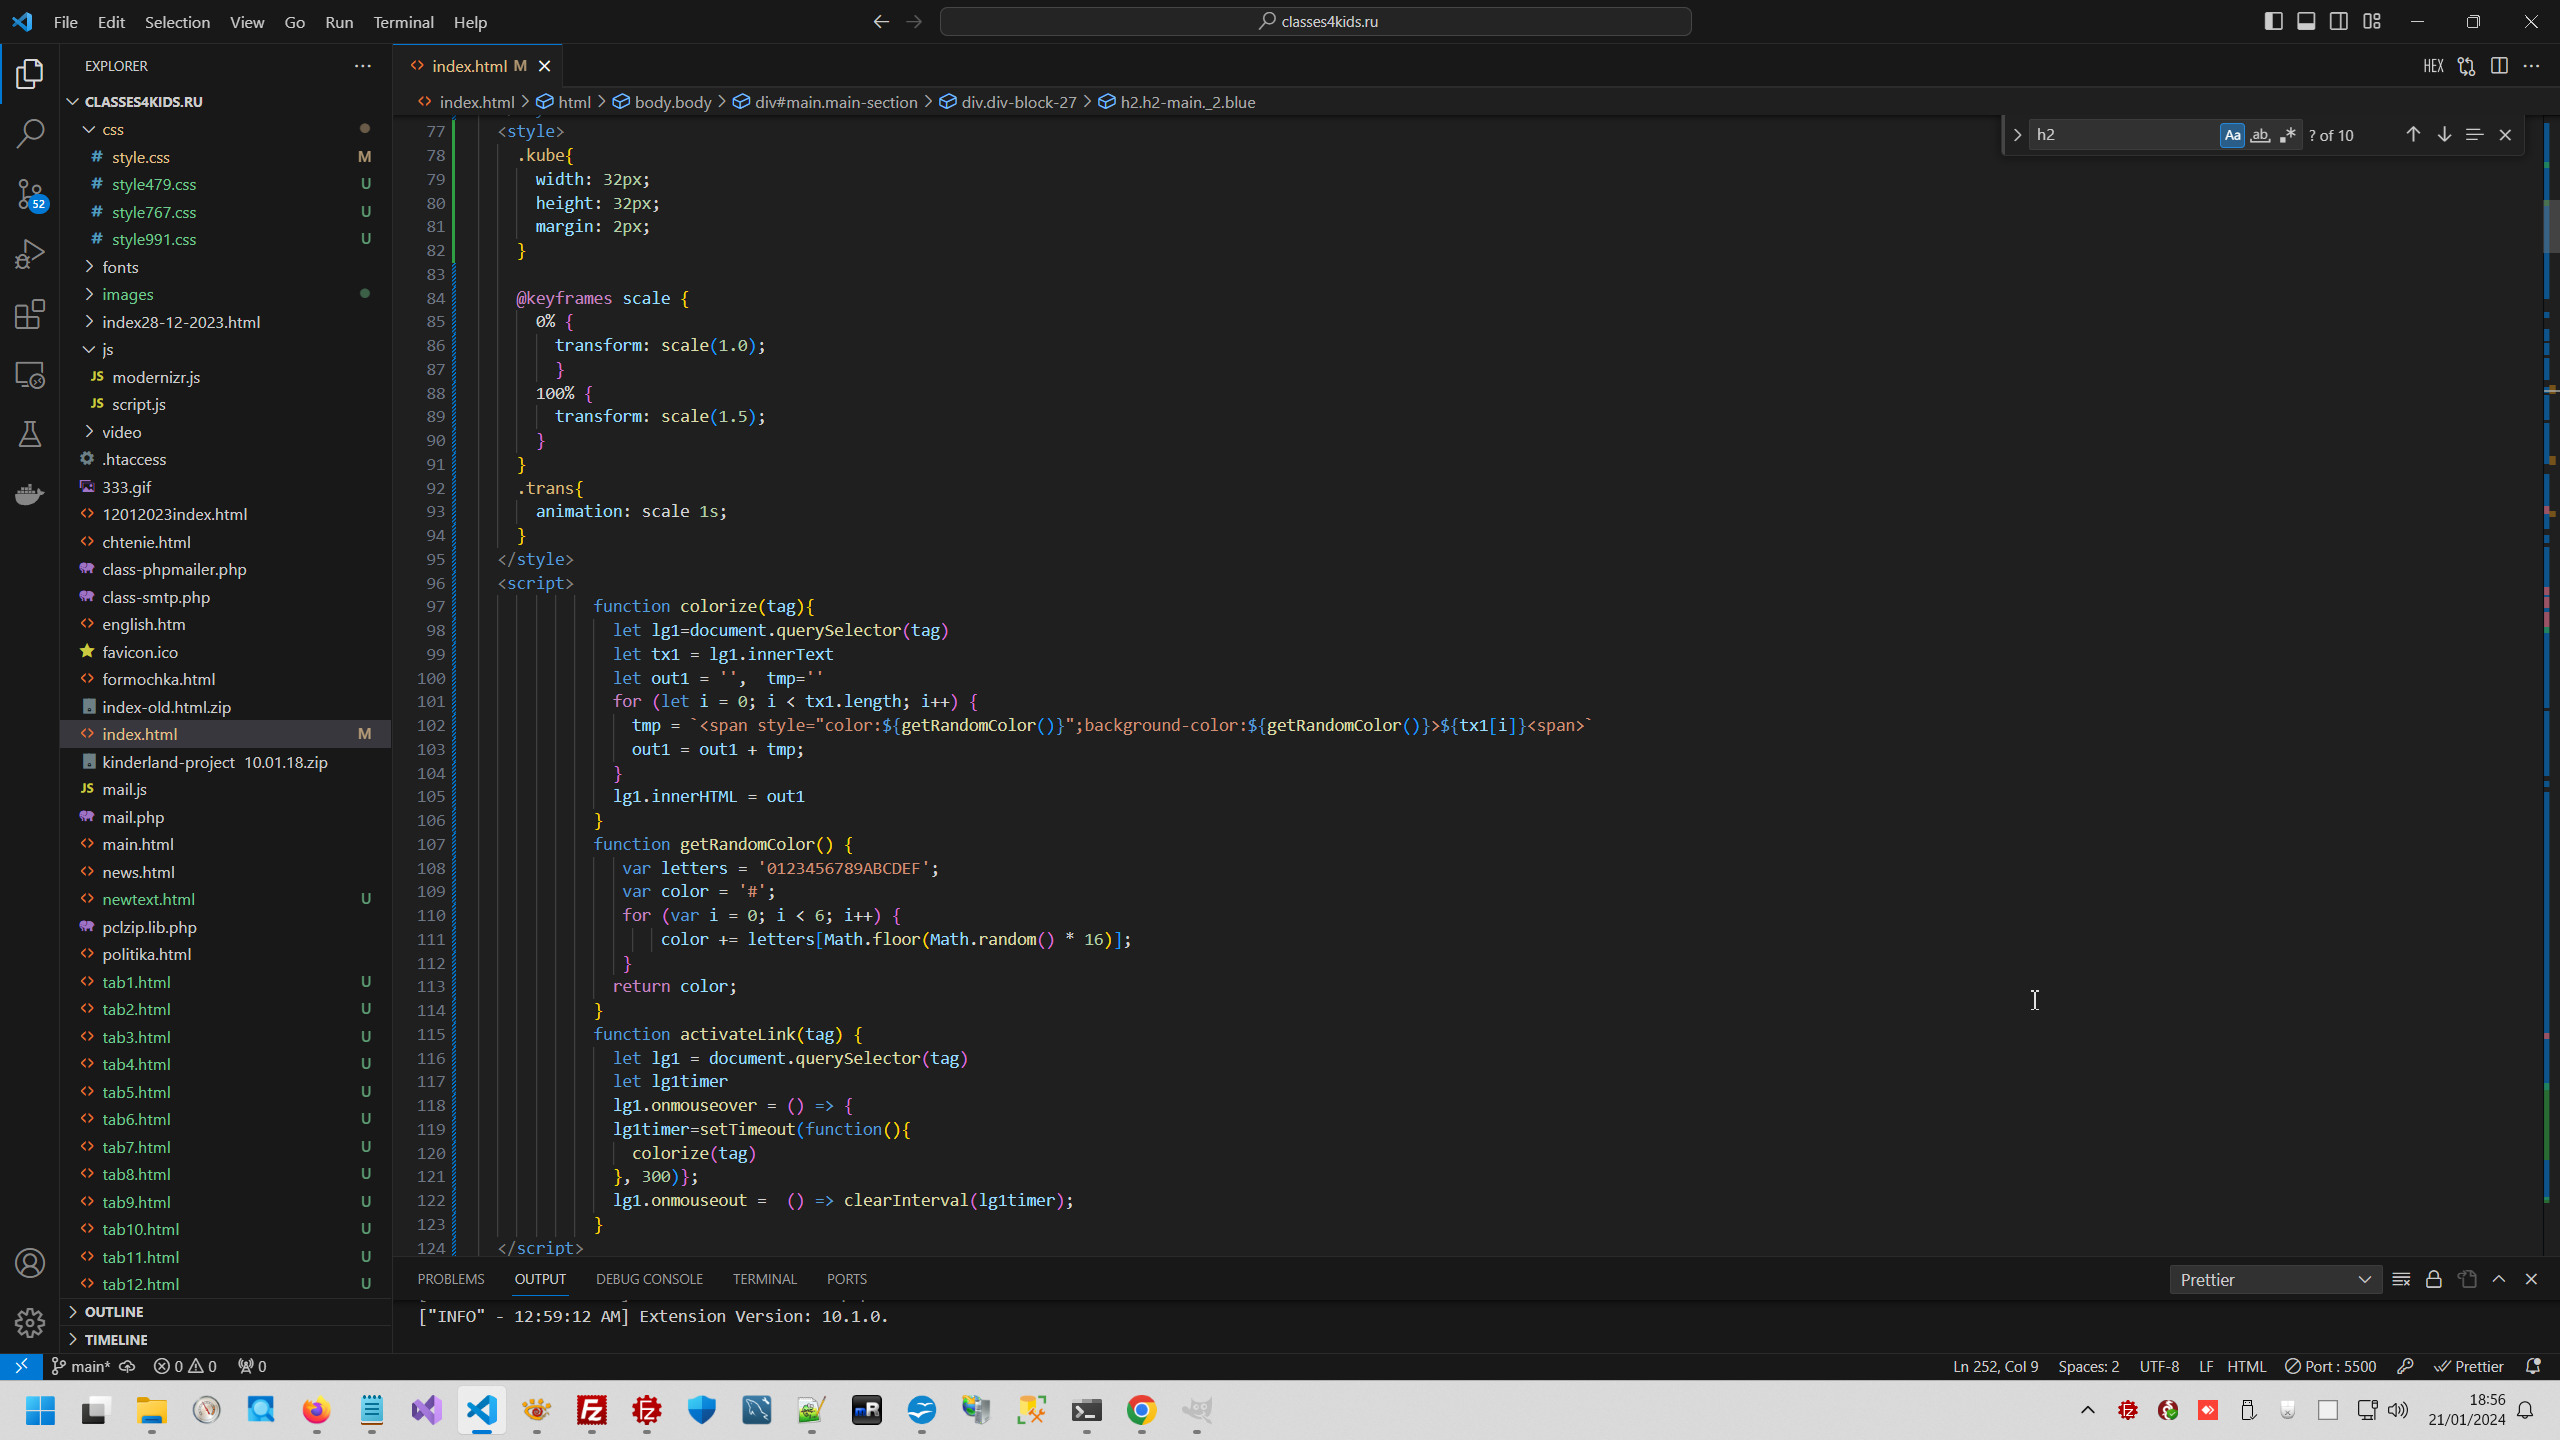2560x1440 pixels.
Task: Expand the fonts folder
Action: (120, 267)
